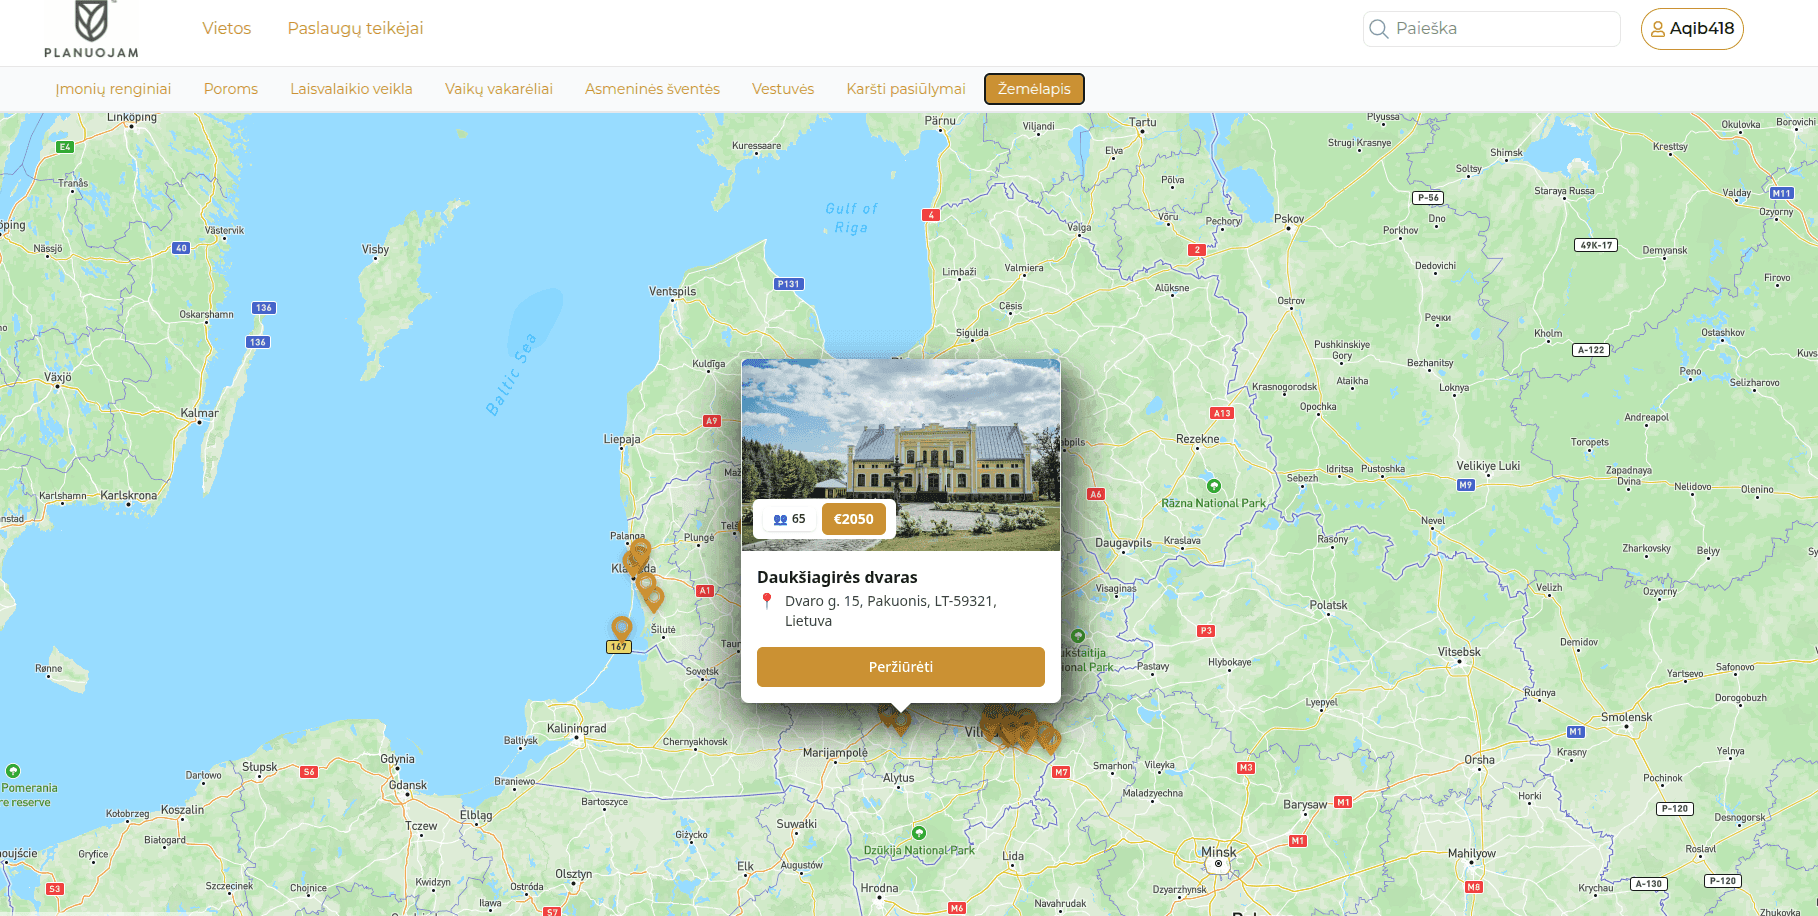Go to Laisvalaikio veikla category

point(351,89)
